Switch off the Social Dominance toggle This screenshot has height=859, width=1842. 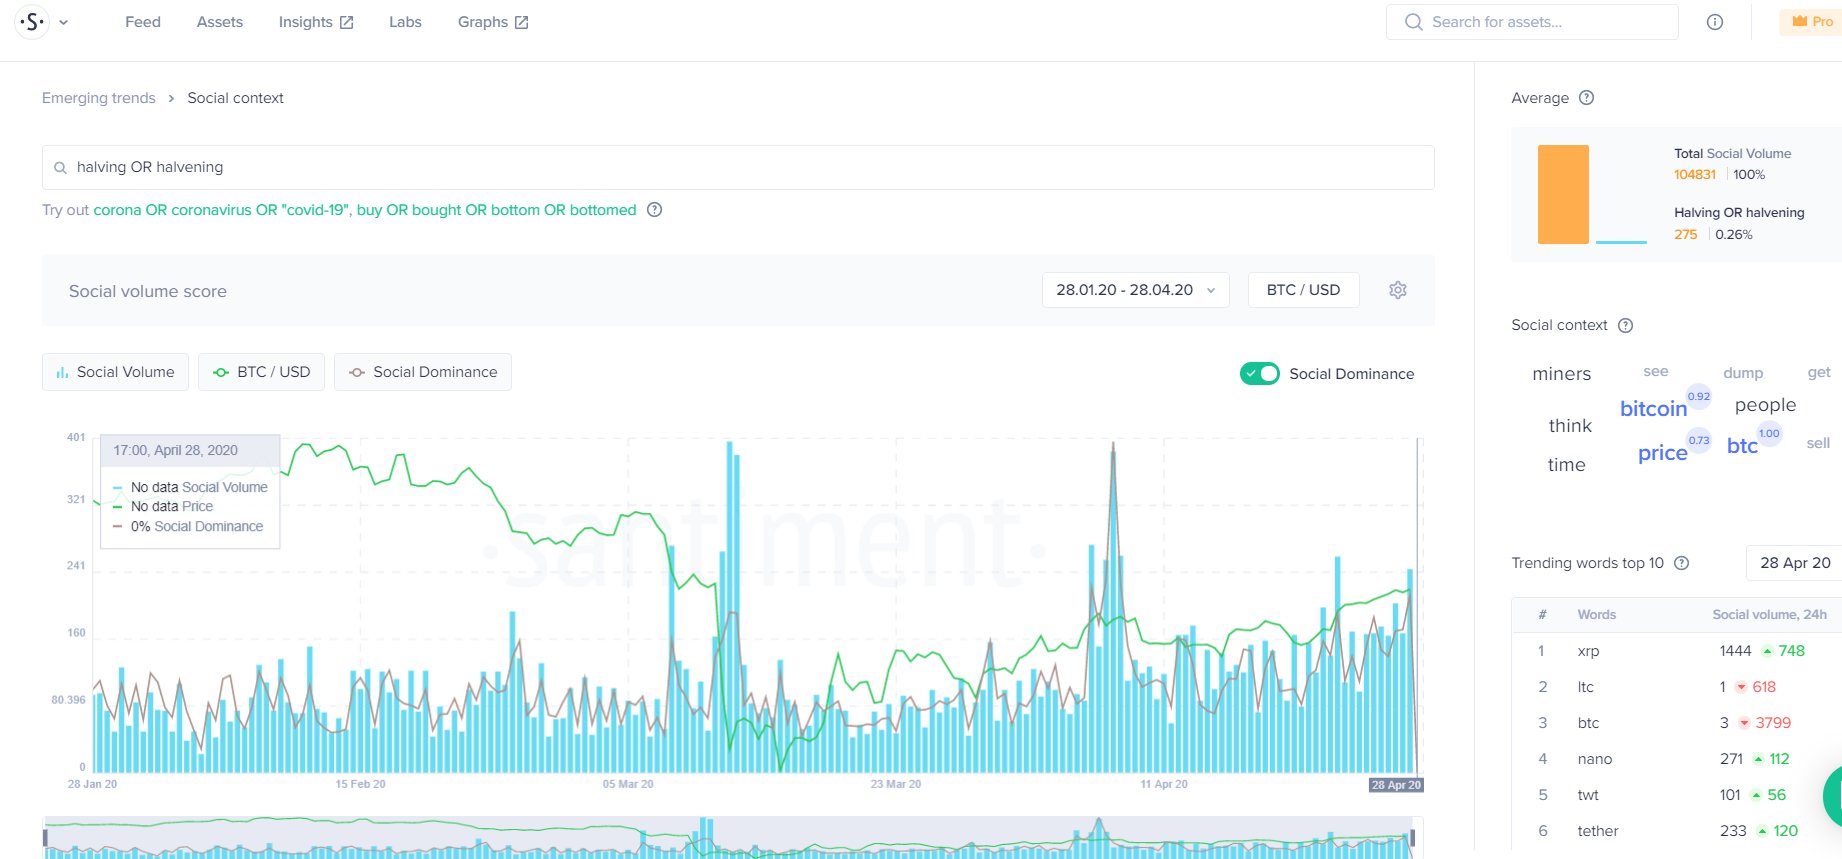1260,374
